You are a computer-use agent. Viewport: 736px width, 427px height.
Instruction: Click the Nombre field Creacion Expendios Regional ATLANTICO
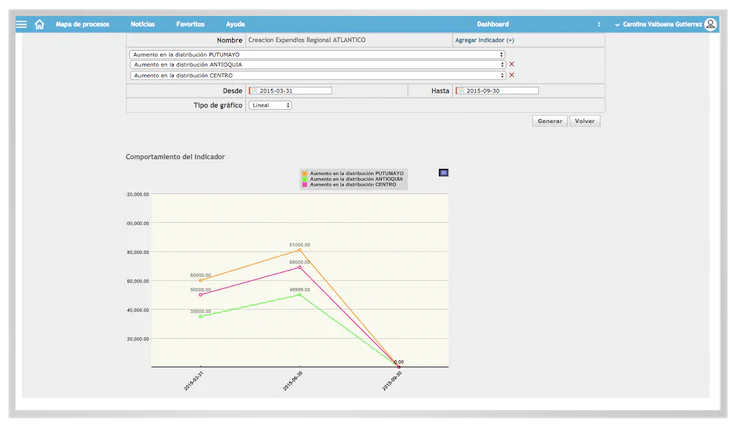307,40
